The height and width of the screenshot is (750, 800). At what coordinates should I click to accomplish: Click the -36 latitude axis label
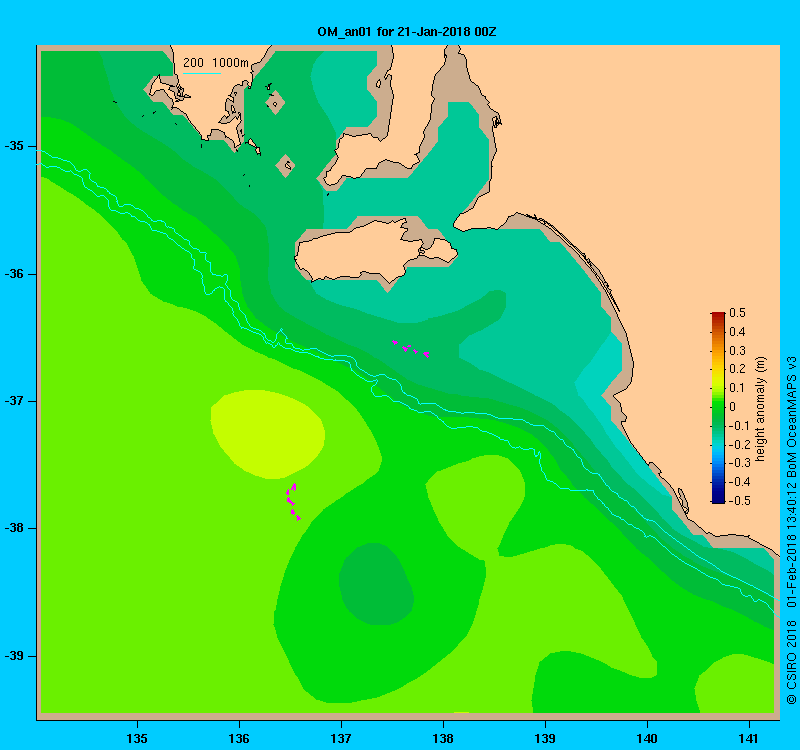pyautogui.click(x=14, y=274)
